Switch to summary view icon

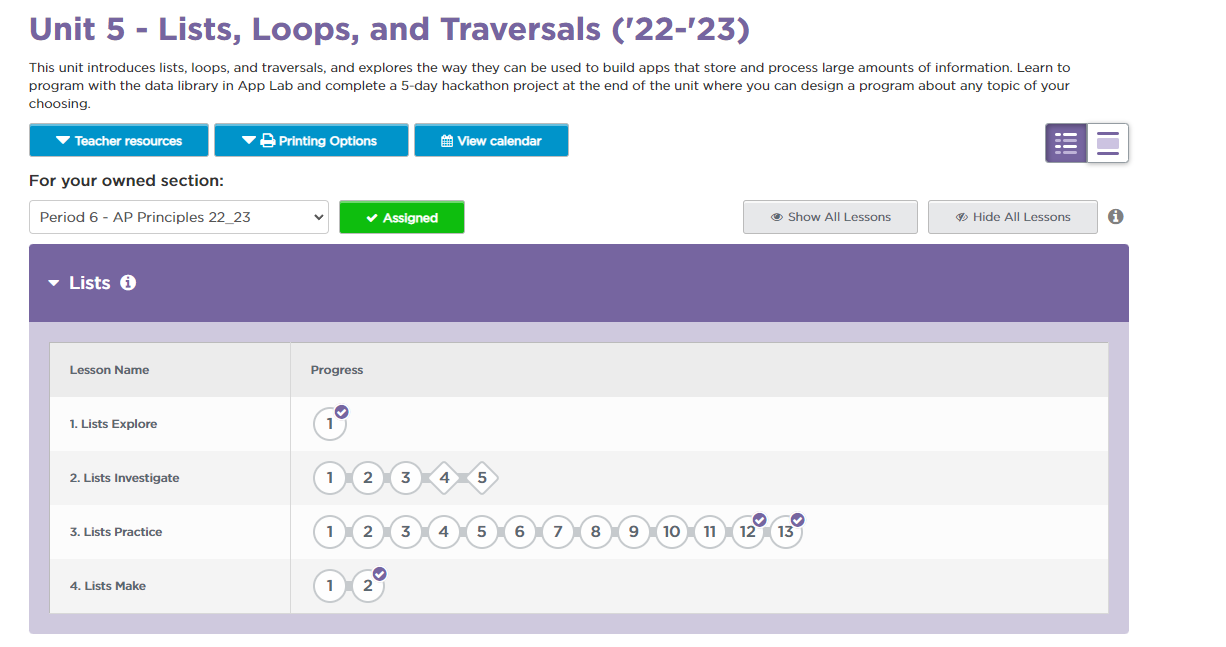1108,143
